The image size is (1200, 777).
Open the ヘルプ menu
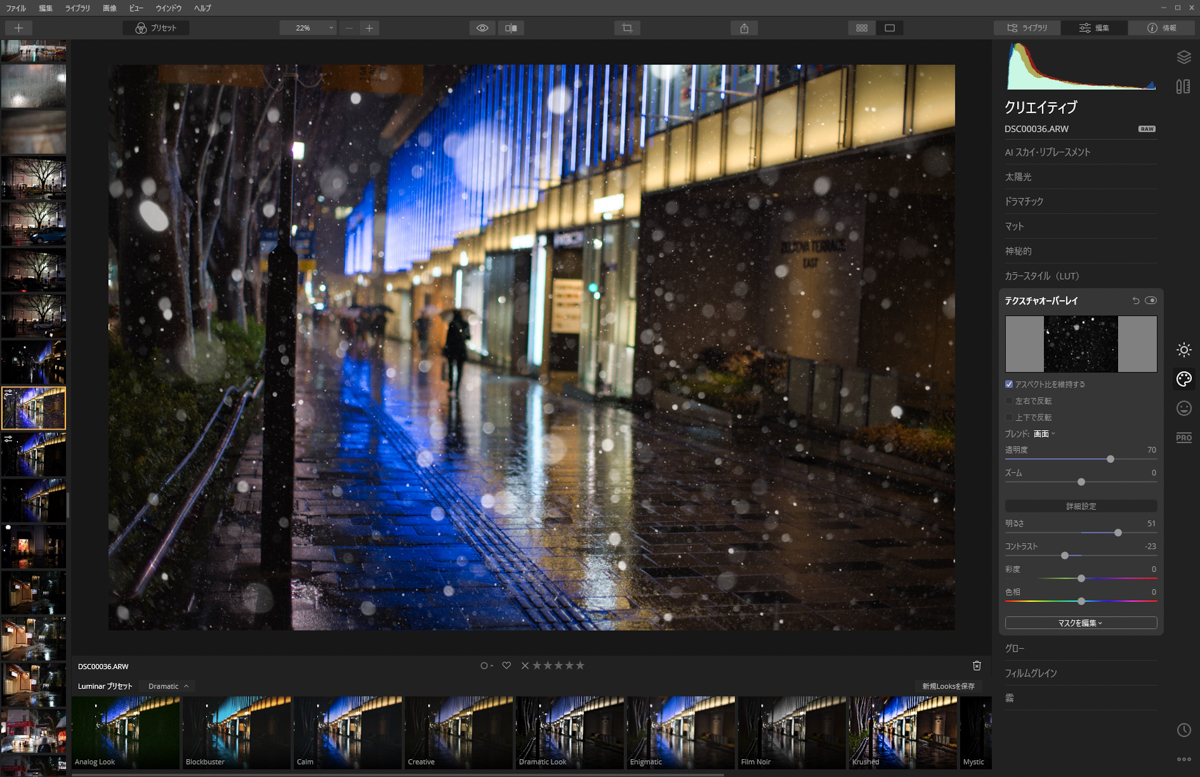(x=202, y=8)
